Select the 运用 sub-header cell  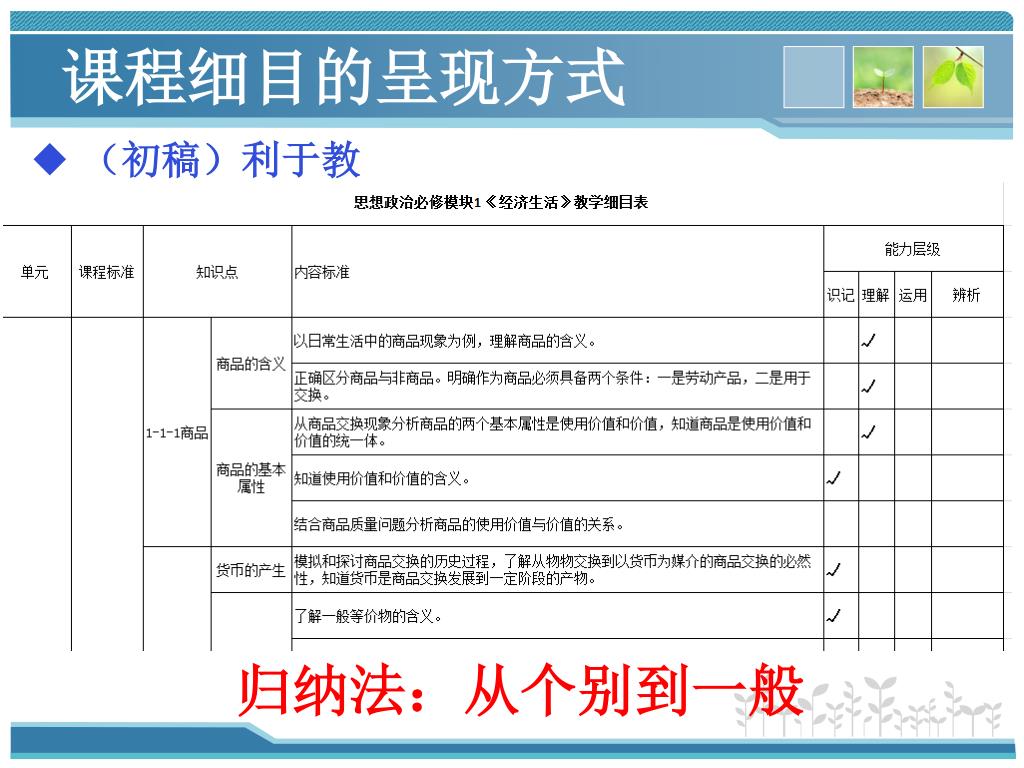pyautogui.click(x=912, y=295)
